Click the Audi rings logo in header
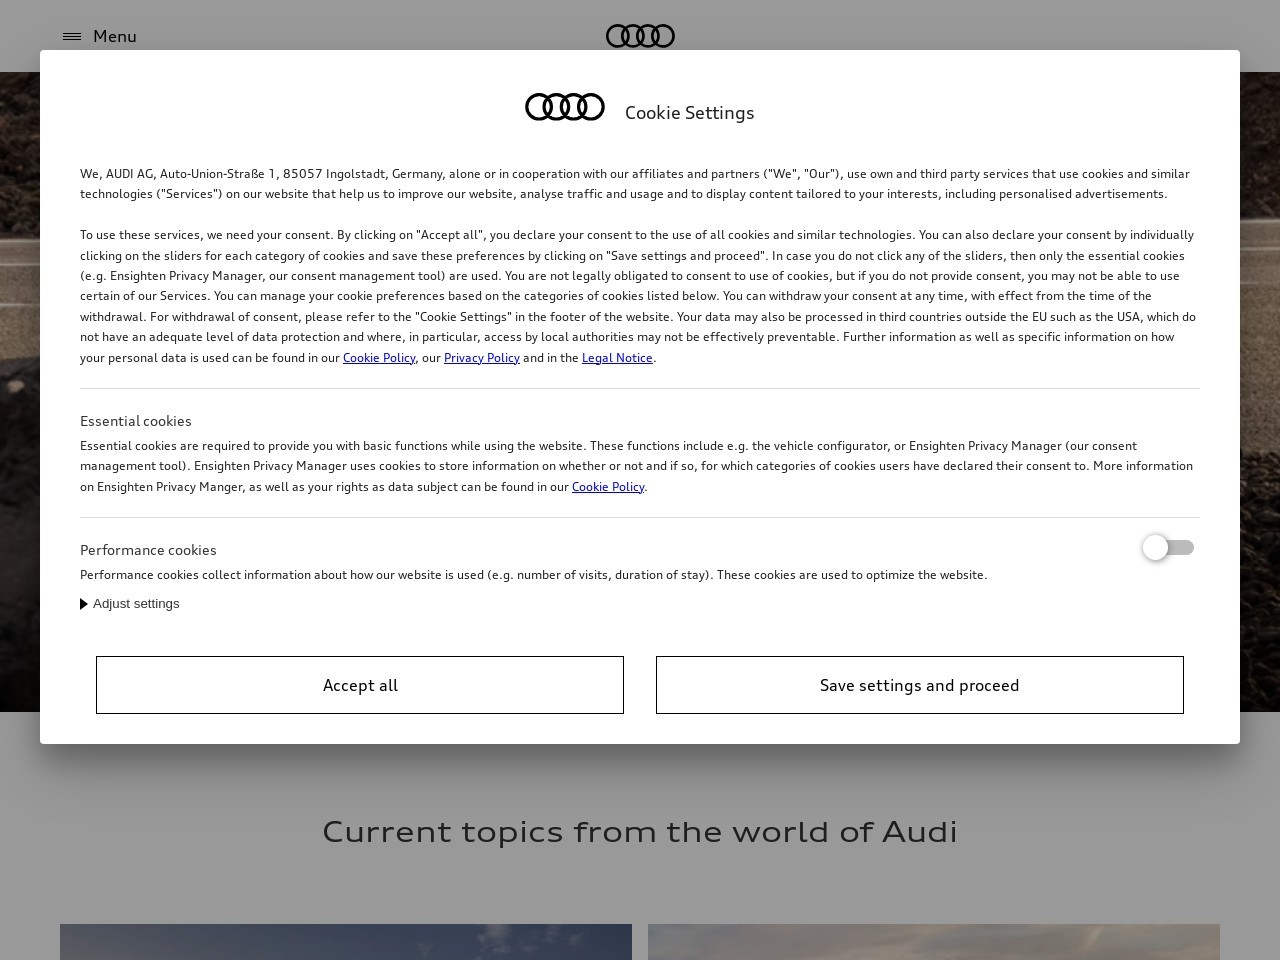Viewport: 1280px width, 960px height. [640, 36]
